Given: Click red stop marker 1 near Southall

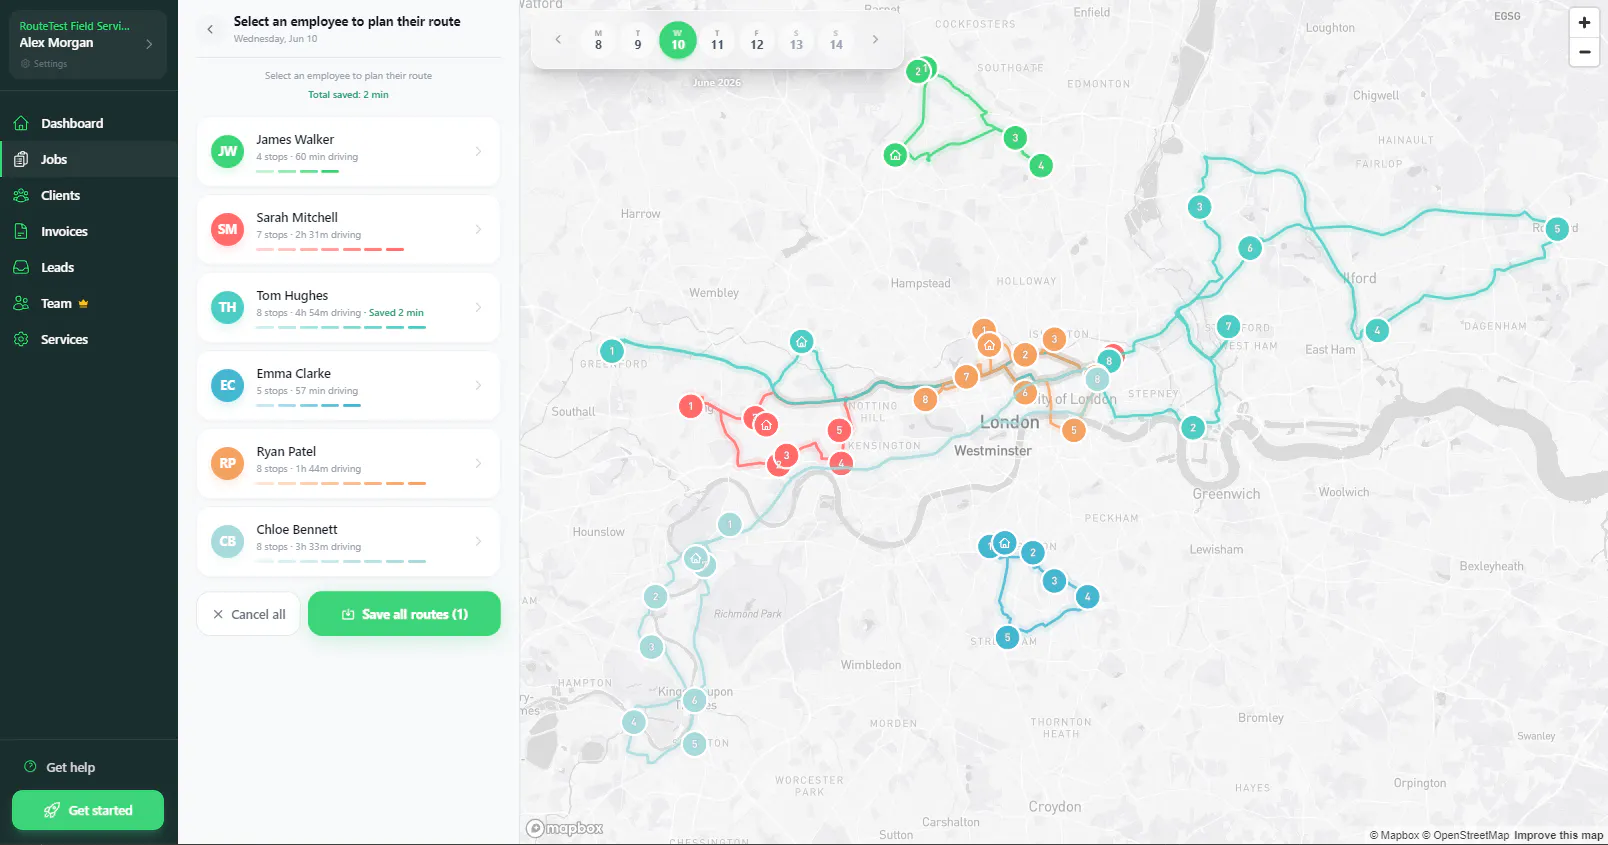Looking at the screenshot, I should coord(690,406).
